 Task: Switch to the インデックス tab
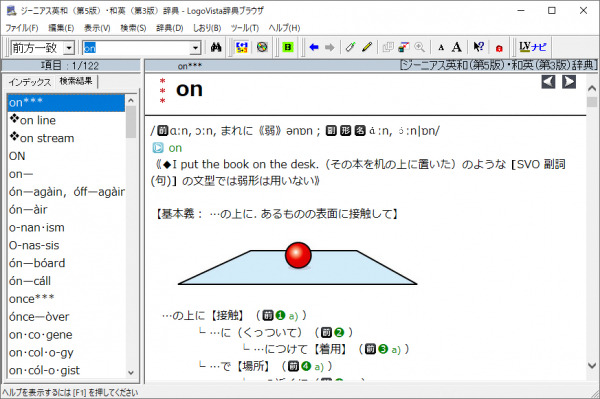(29, 82)
